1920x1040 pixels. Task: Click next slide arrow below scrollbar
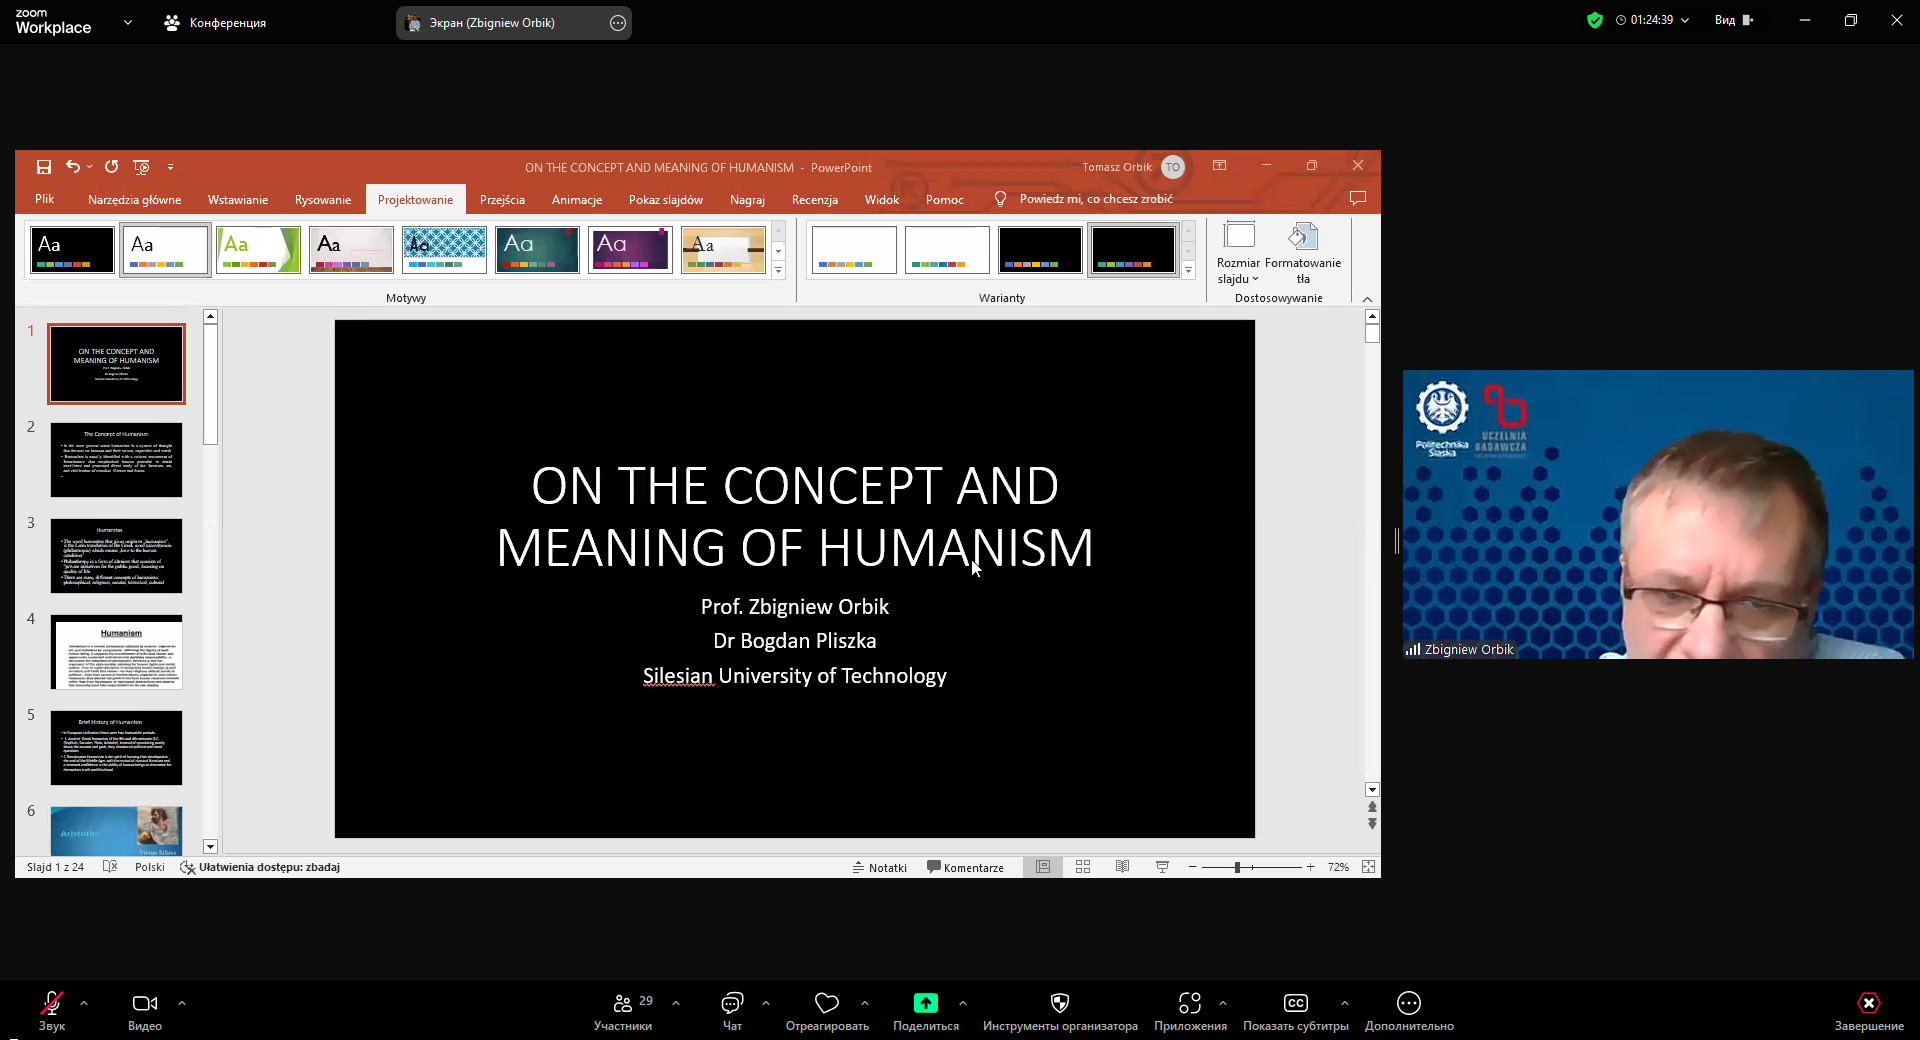click(1372, 824)
